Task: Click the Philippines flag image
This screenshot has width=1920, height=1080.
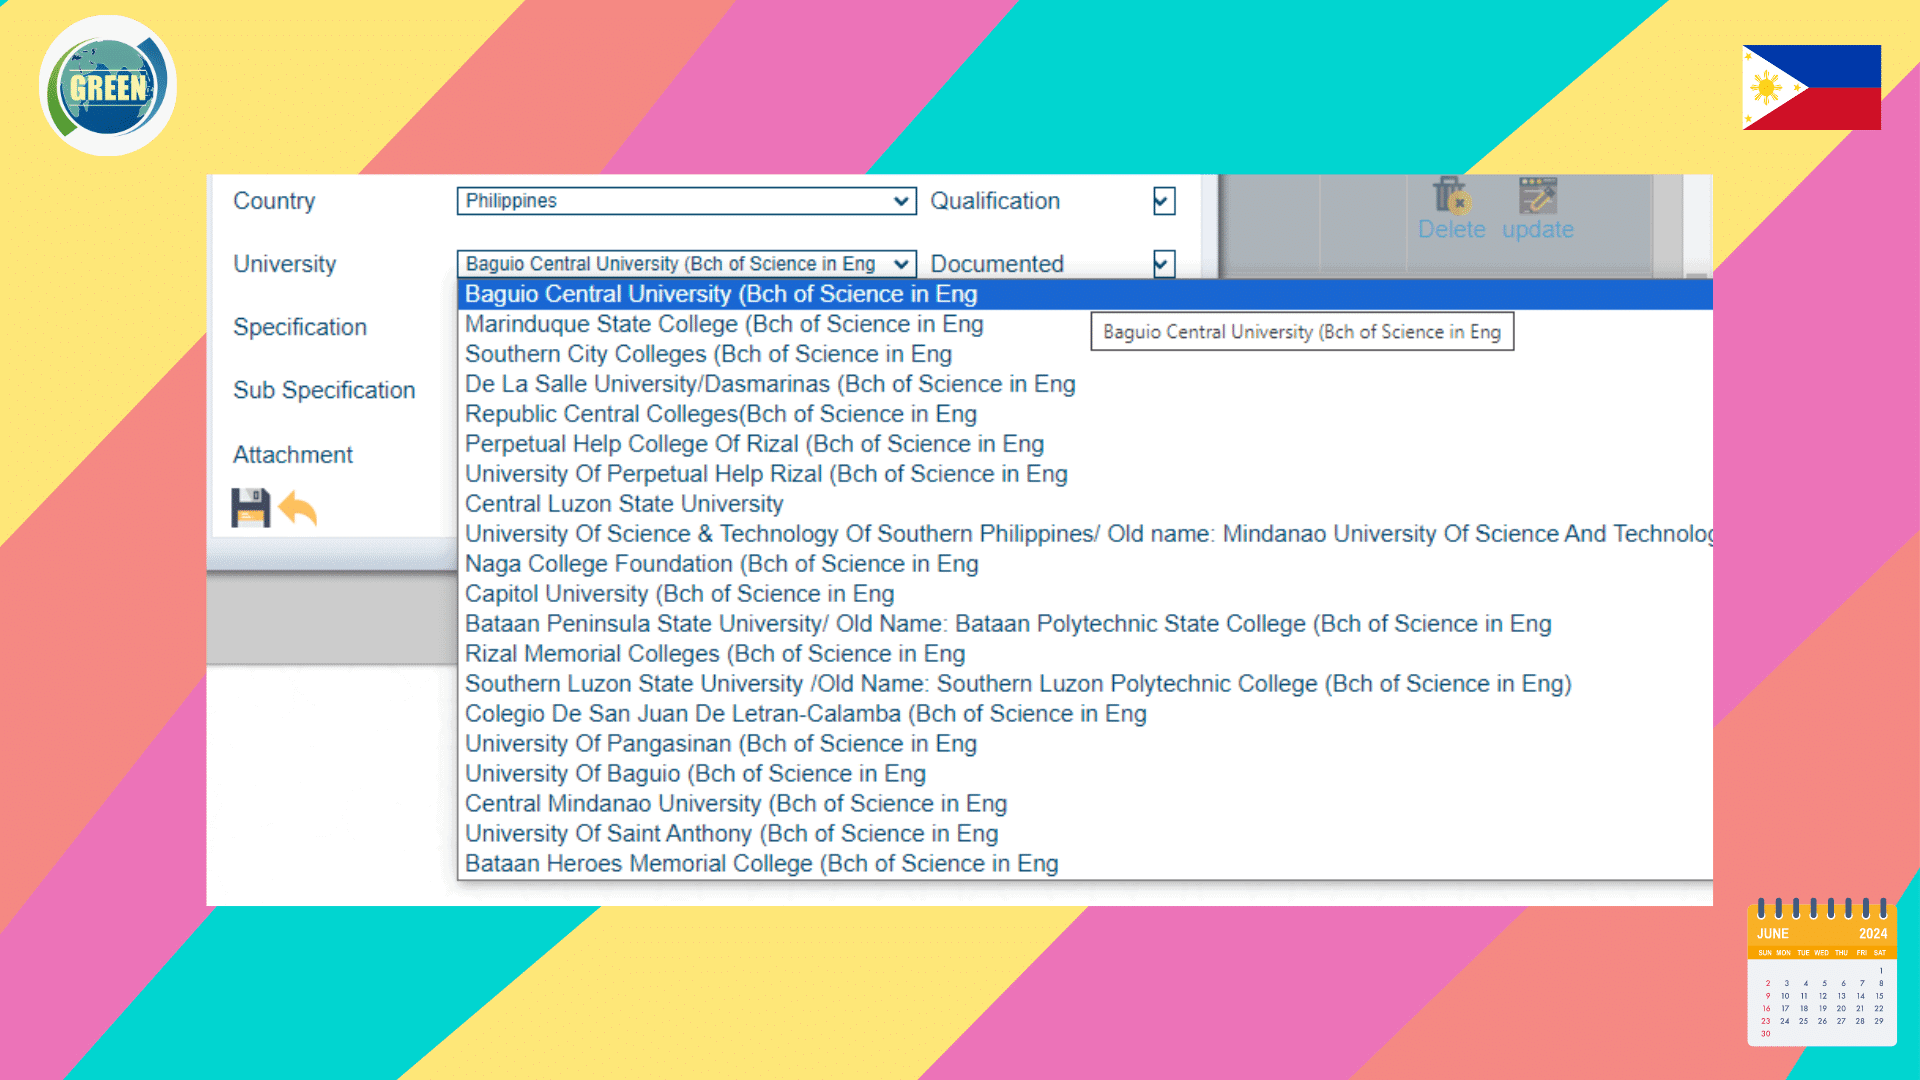Action: point(1811,87)
